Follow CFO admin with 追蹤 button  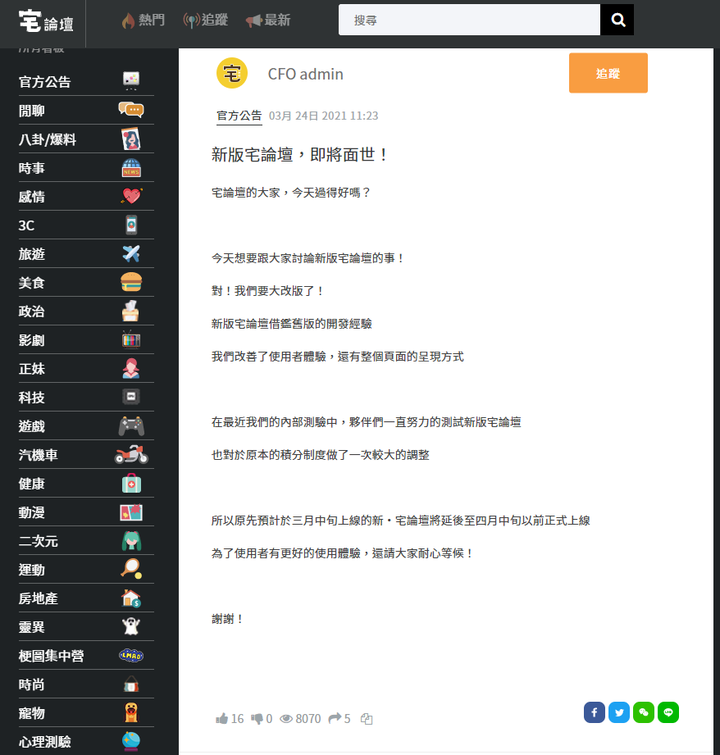pyautogui.click(x=608, y=73)
